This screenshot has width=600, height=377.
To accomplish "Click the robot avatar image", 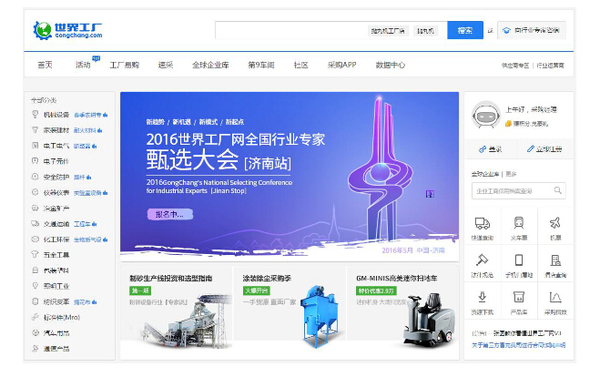I will 486,115.
